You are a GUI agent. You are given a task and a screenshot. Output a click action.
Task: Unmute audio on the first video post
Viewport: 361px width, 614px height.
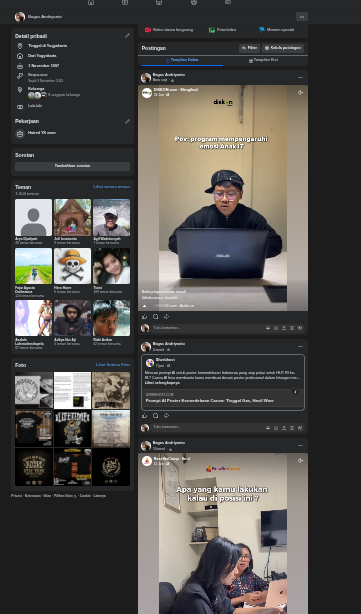coord(300,93)
